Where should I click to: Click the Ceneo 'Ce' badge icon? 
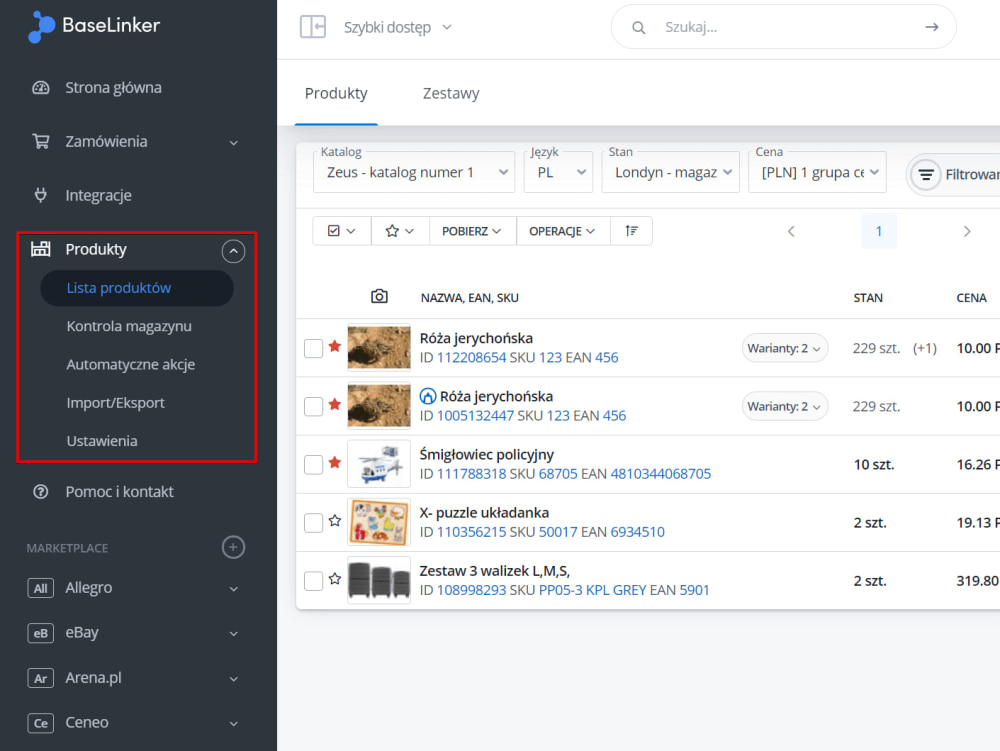41,723
